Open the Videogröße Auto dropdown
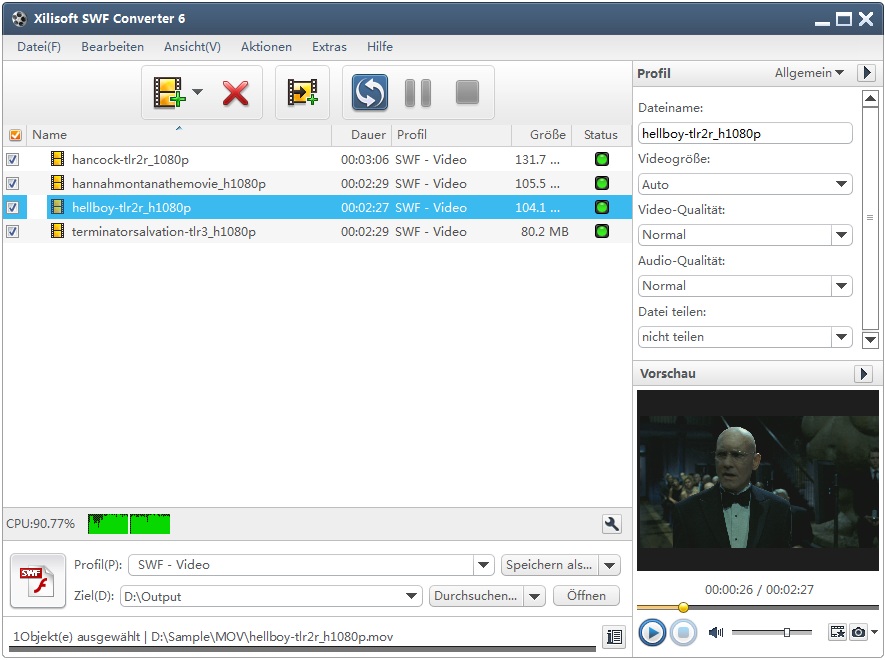The height and width of the screenshot is (660, 885). click(x=745, y=184)
